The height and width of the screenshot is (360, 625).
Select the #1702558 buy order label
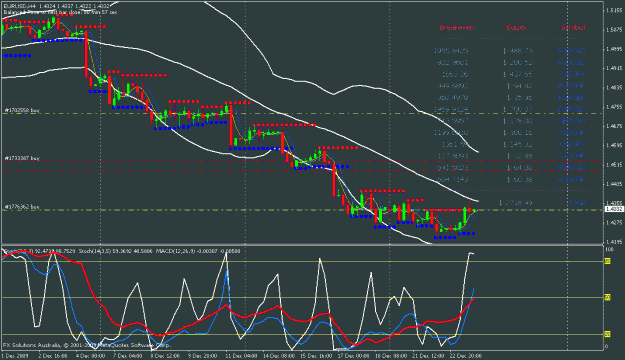pos(22,110)
